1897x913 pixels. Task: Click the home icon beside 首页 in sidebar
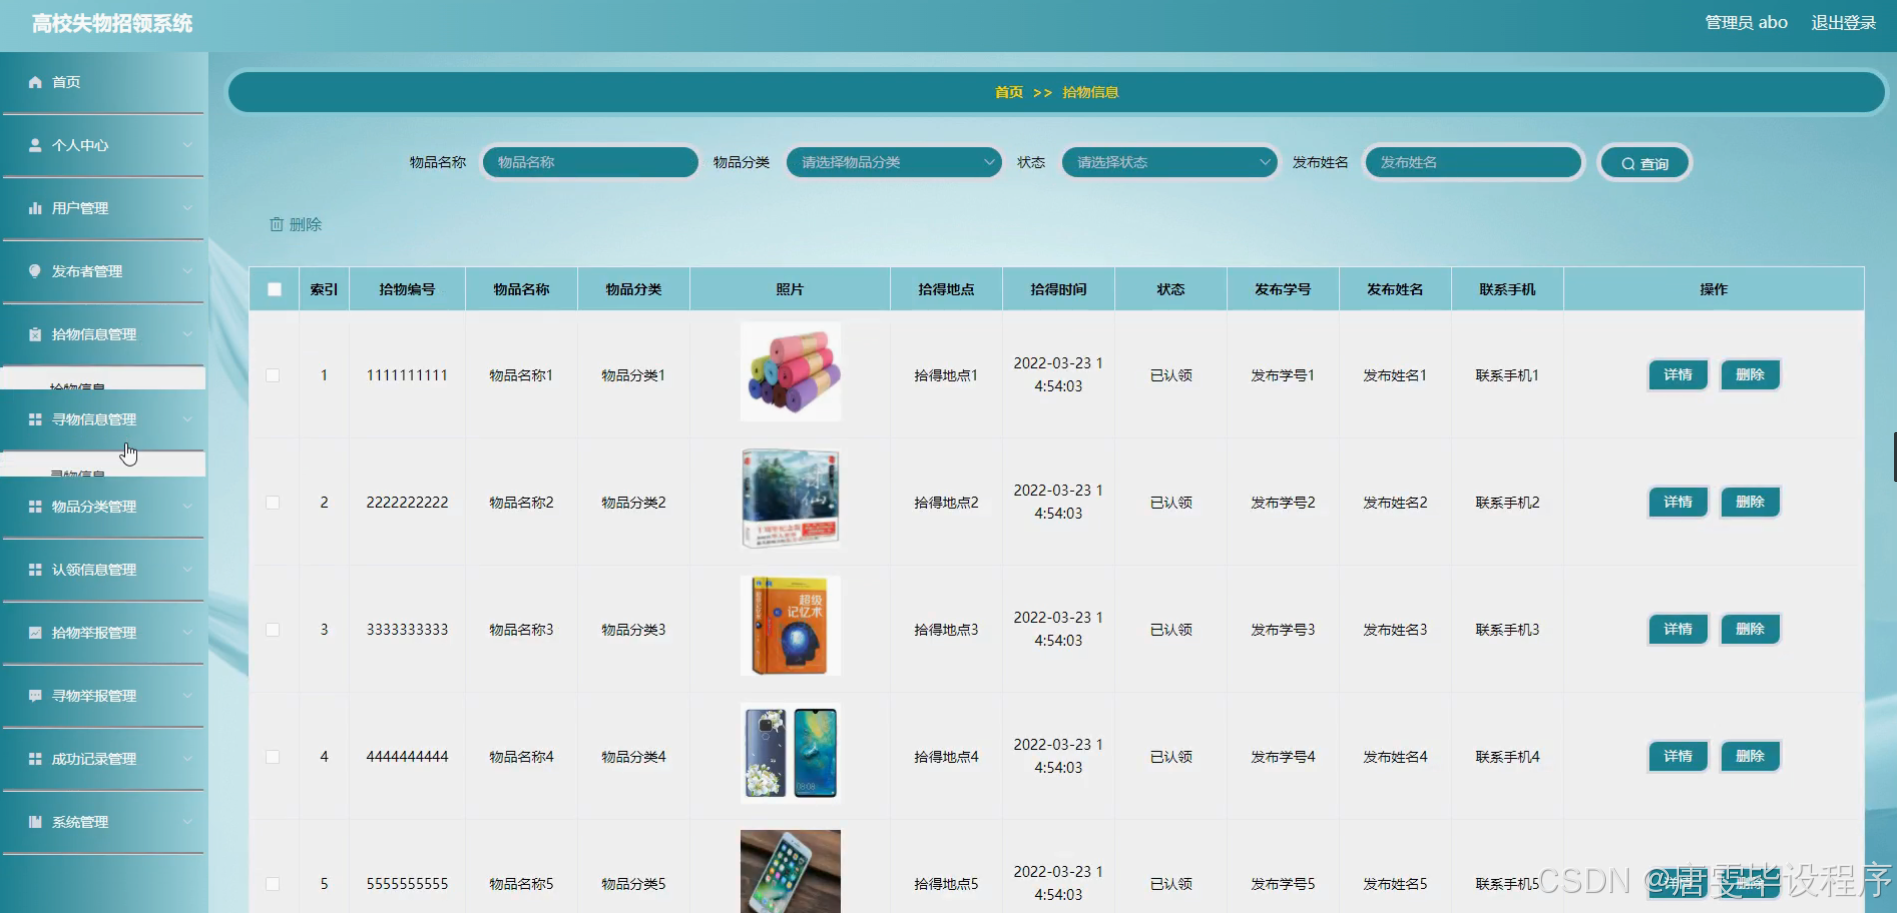click(x=35, y=82)
